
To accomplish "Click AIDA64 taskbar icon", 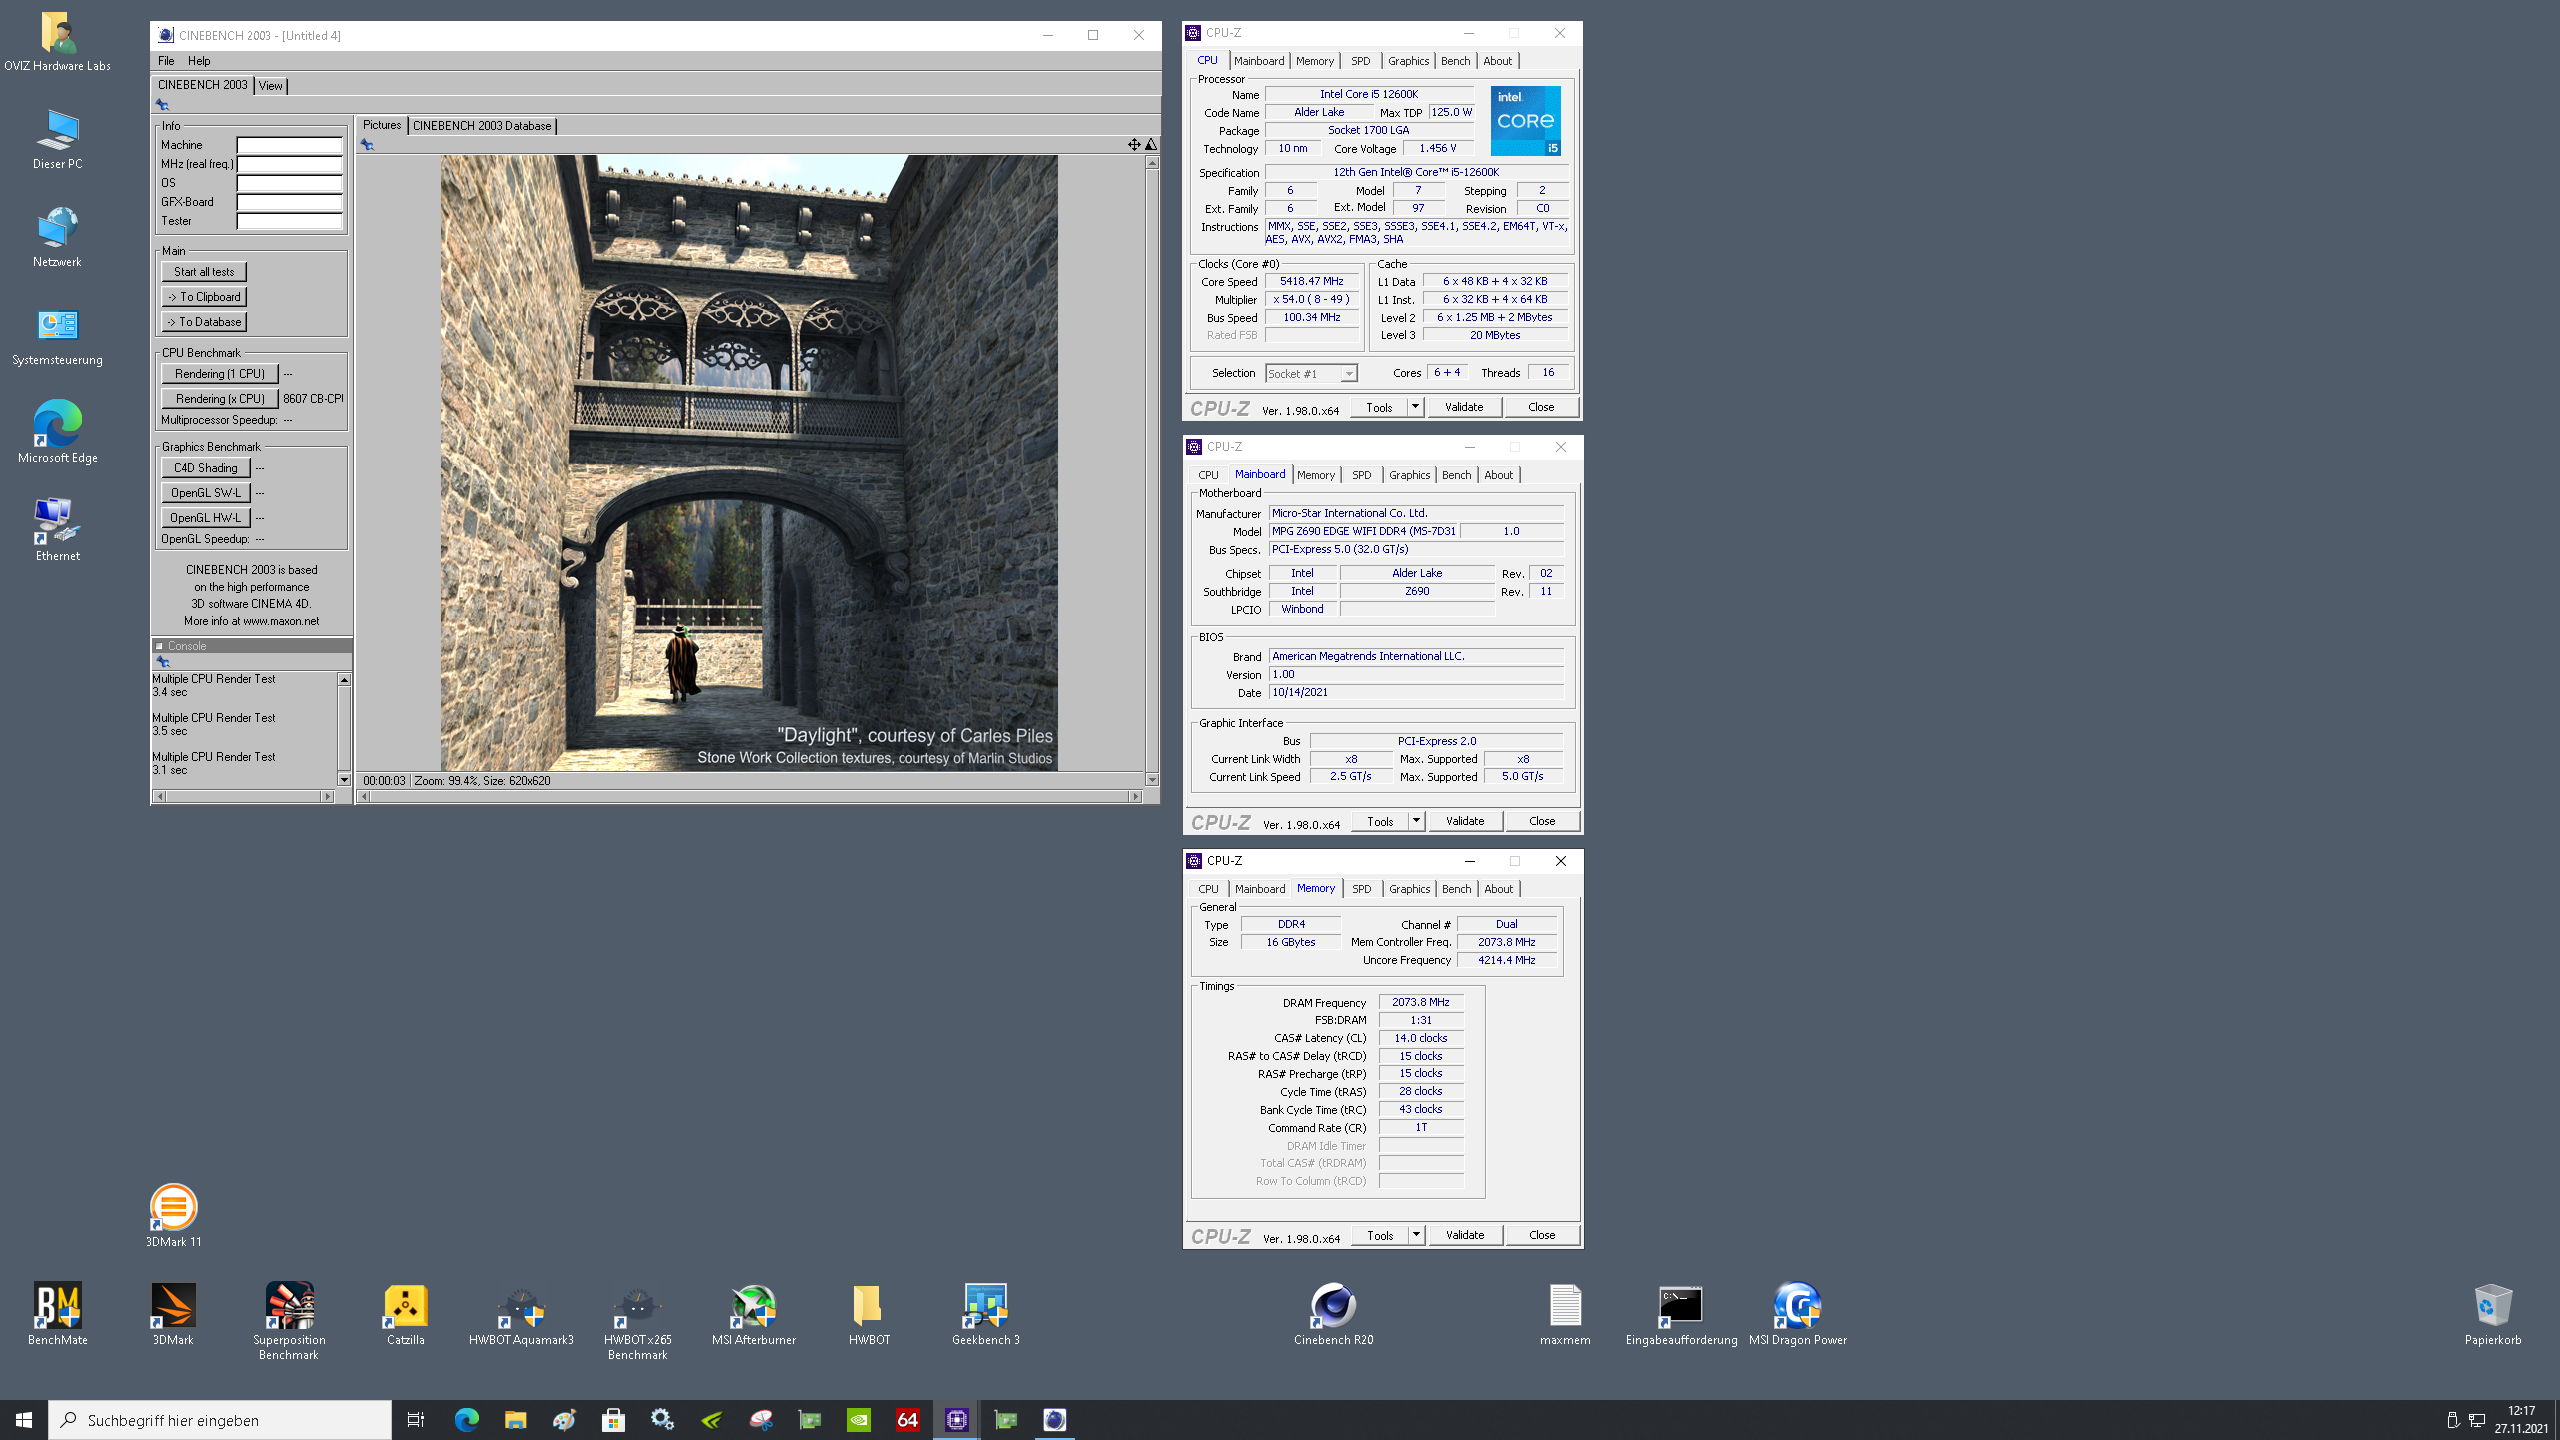I will [x=907, y=1420].
